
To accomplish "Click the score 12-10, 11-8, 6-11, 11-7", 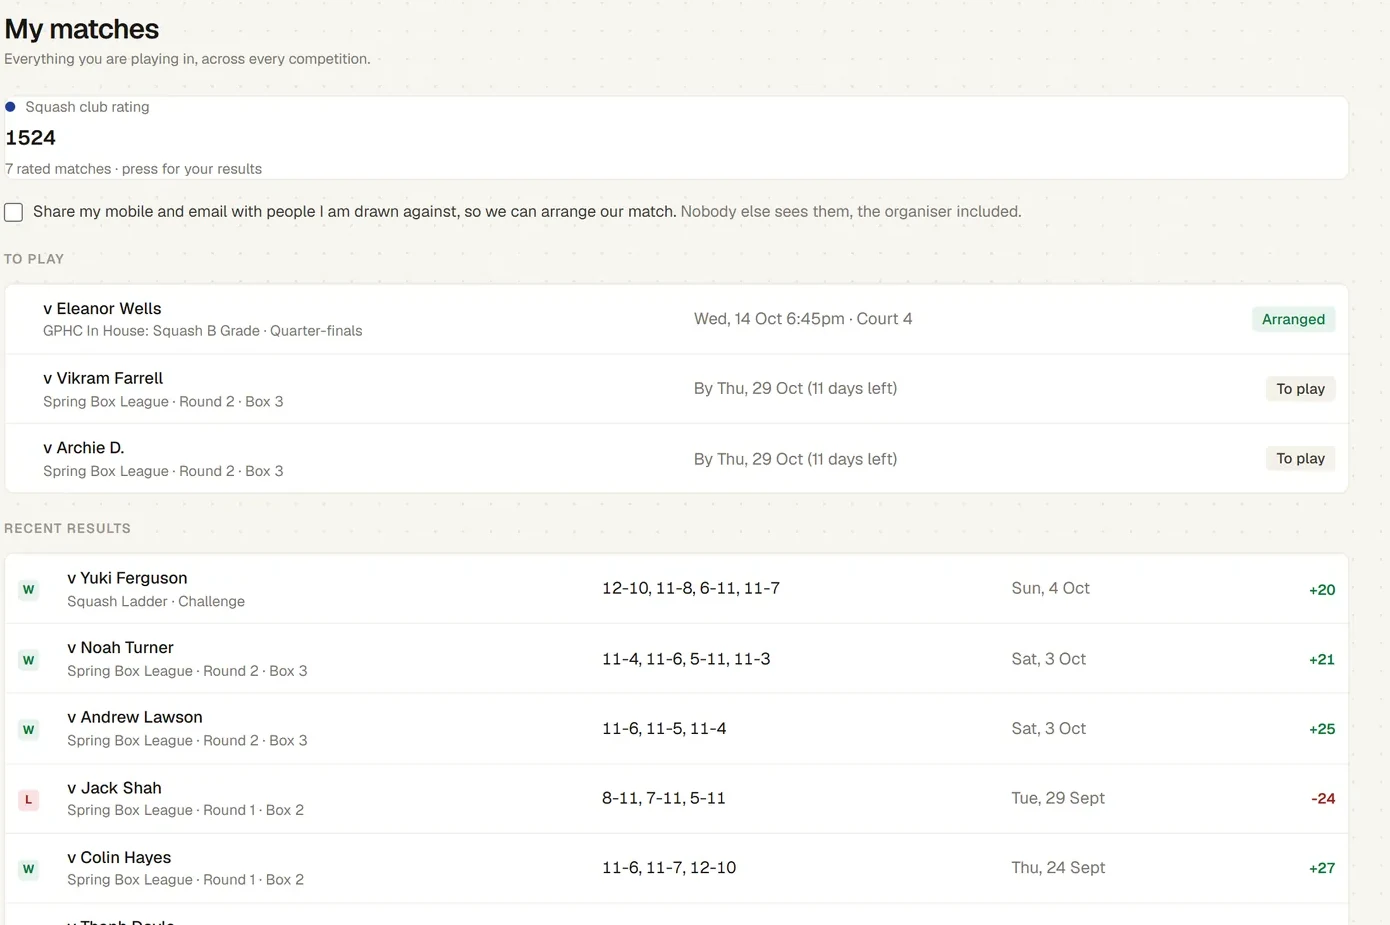I will pos(691,589).
